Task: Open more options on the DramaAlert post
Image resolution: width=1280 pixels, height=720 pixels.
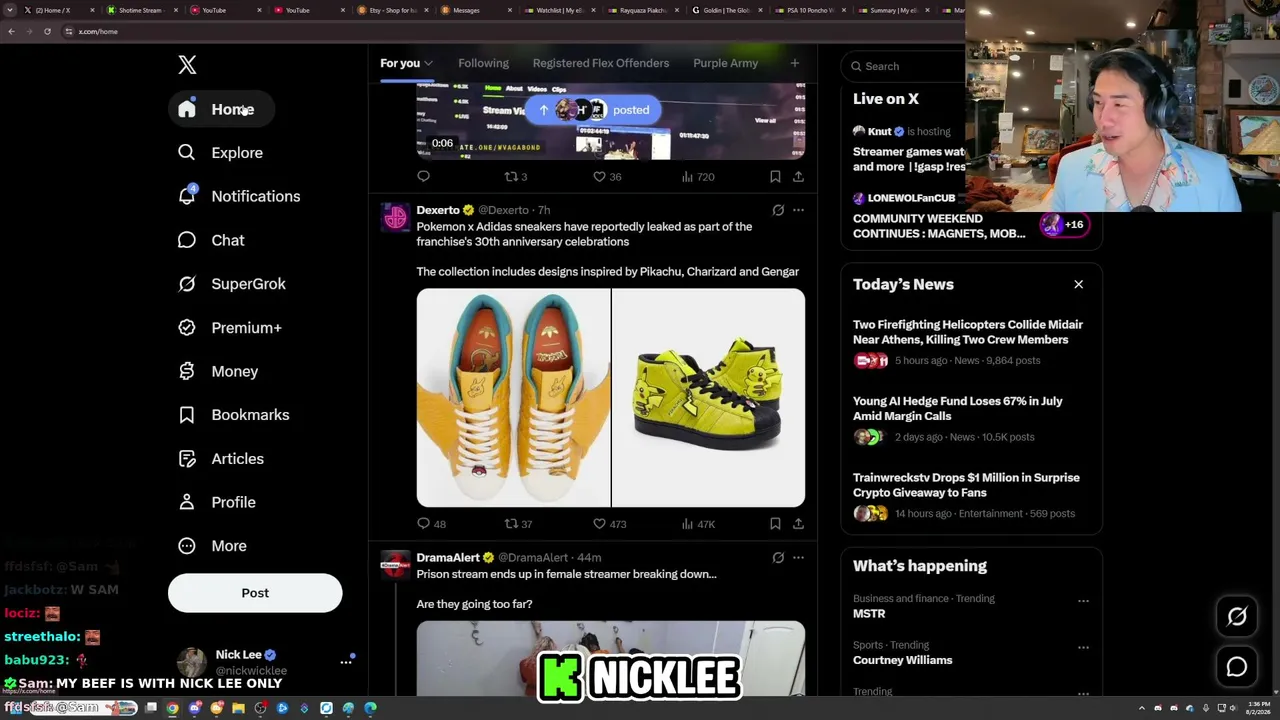Action: [798, 557]
